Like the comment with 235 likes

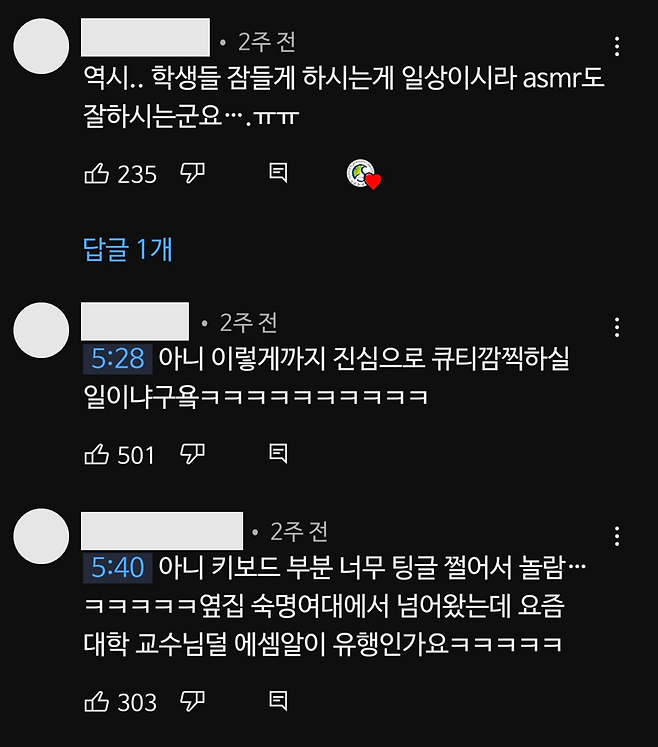pyautogui.click(x=97, y=173)
